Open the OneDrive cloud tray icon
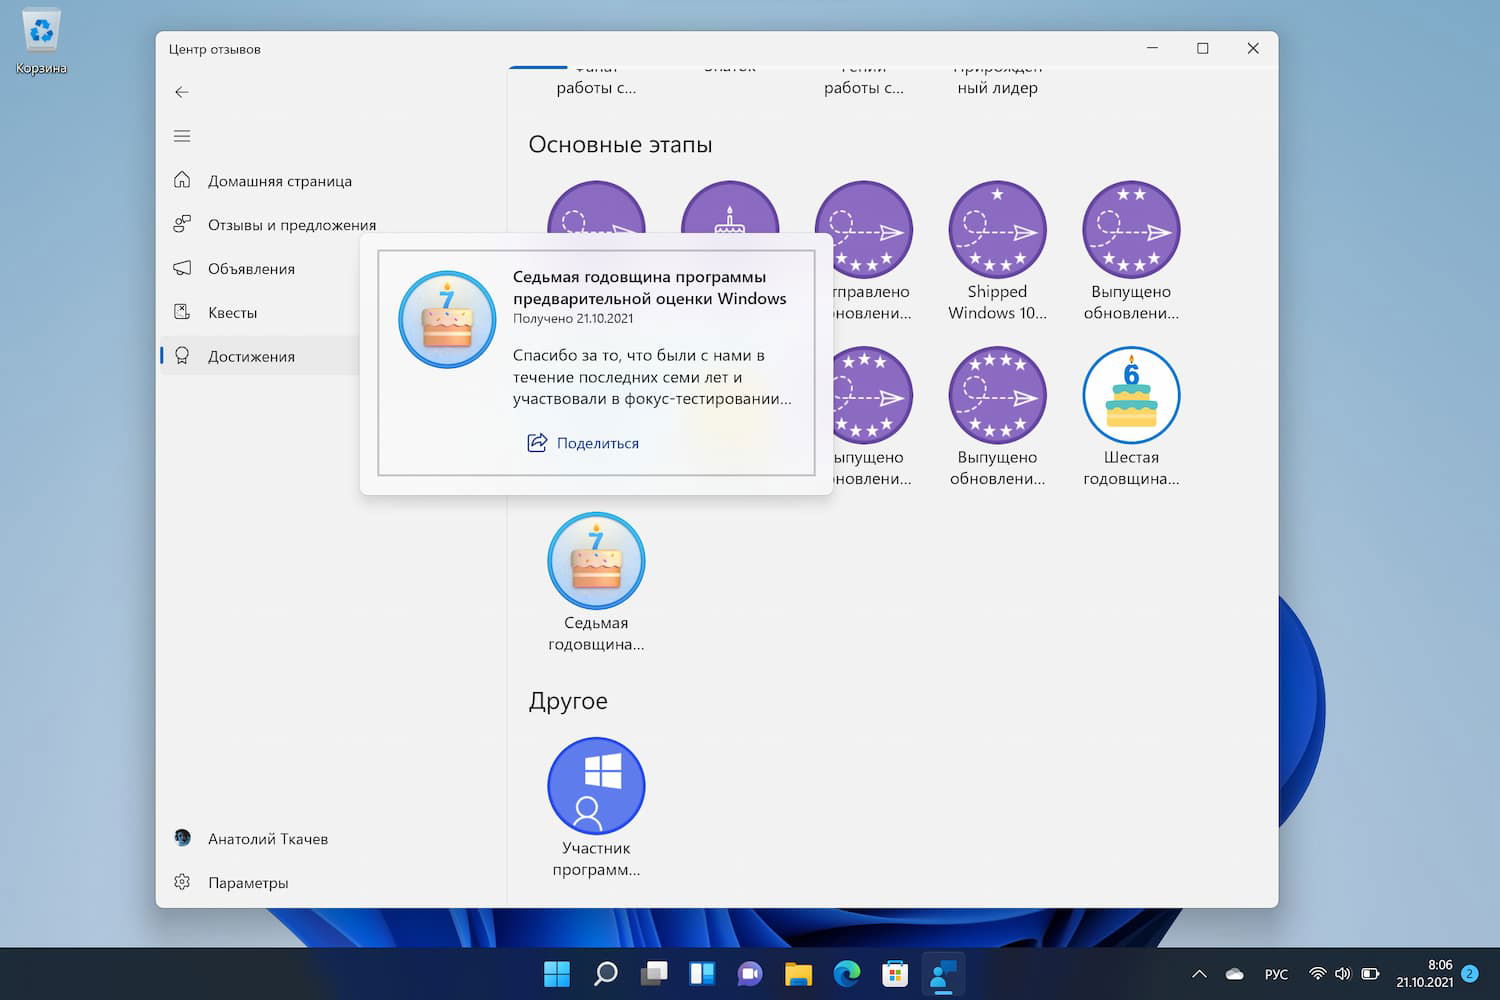 [x=1235, y=974]
